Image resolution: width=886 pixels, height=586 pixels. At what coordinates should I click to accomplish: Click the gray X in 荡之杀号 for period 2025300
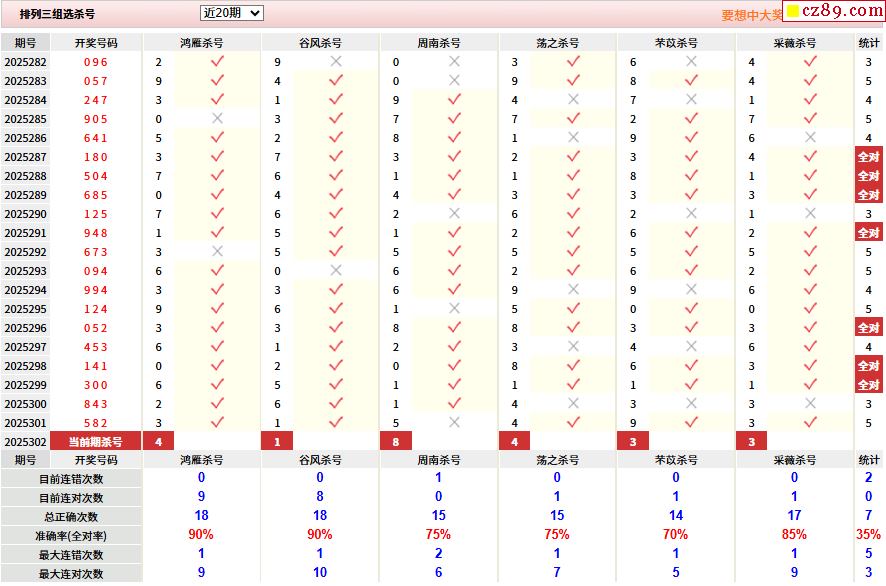click(573, 403)
